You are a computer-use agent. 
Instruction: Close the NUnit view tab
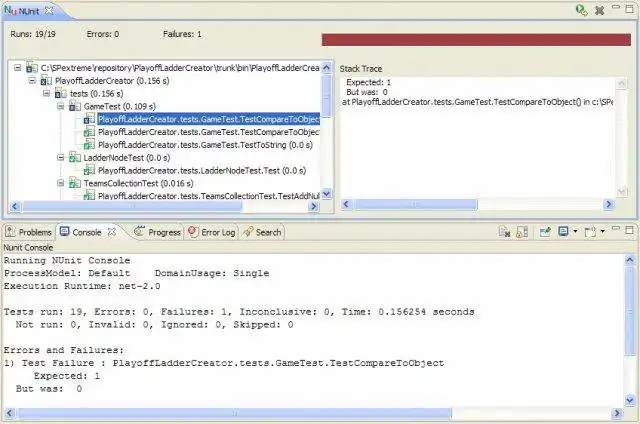49,11
